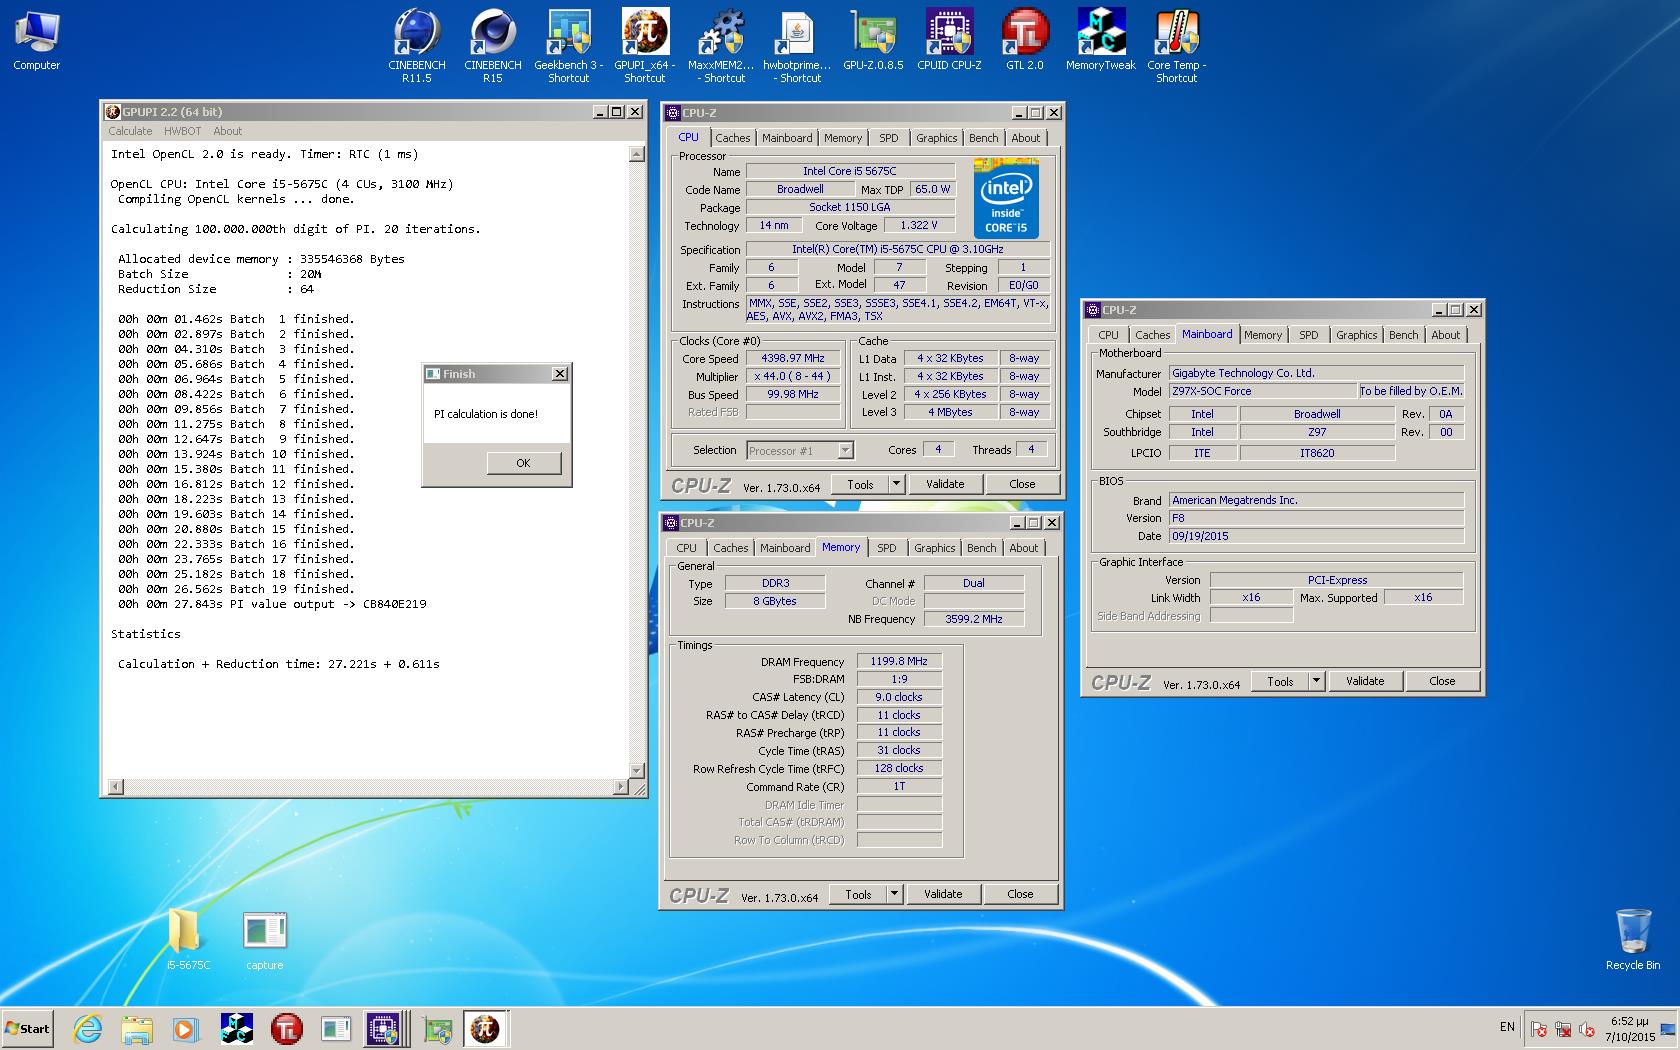Click the motherboard Model Z97X-SOC Force field
Image resolution: width=1680 pixels, height=1050 pixels.
1263,391
